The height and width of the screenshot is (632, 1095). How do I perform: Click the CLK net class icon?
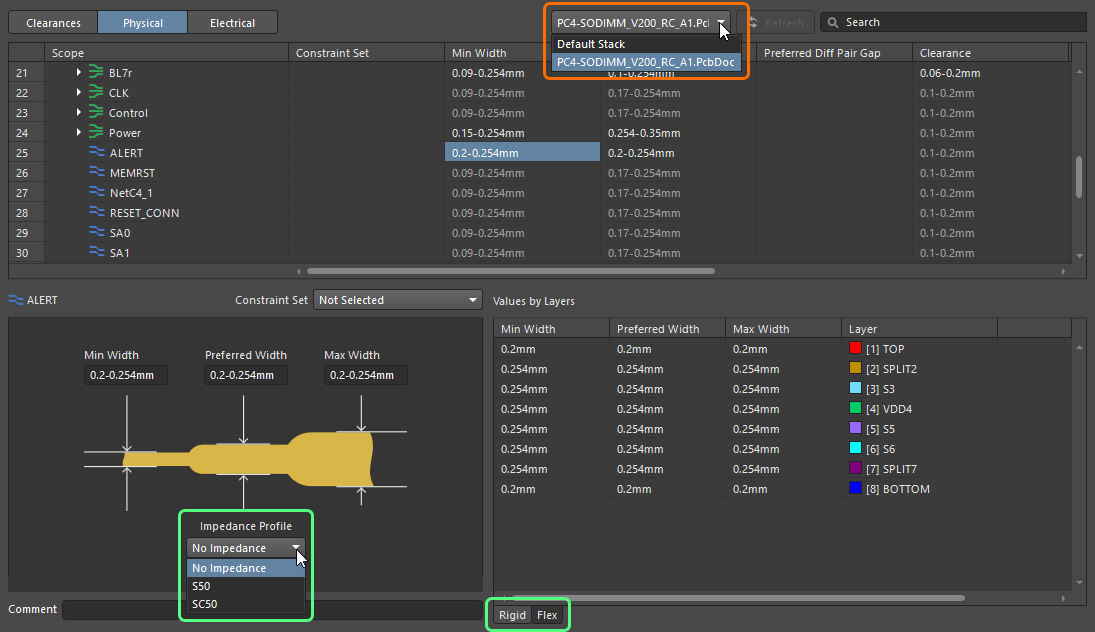[x=96, y=93]
